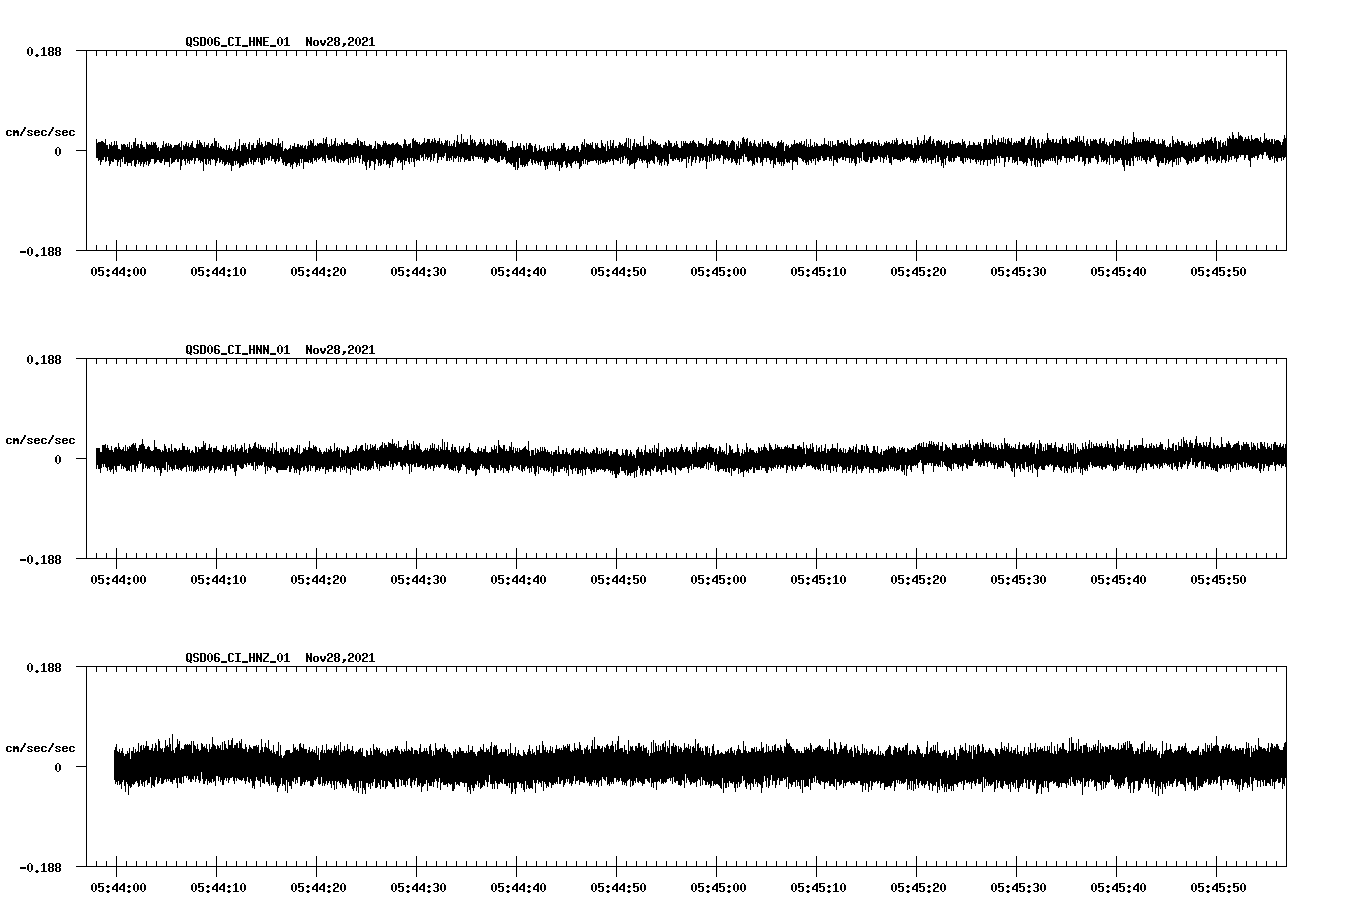Select the 05:45:30 time label under HNN plot
Screen dimensions: 1358x924
[1018, 580]
